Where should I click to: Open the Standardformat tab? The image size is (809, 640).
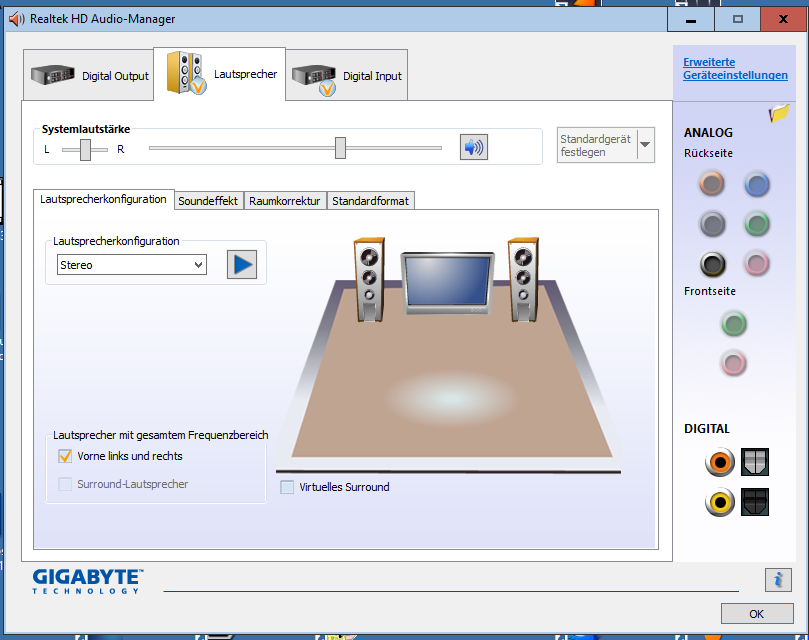click(x=370, y=201)
